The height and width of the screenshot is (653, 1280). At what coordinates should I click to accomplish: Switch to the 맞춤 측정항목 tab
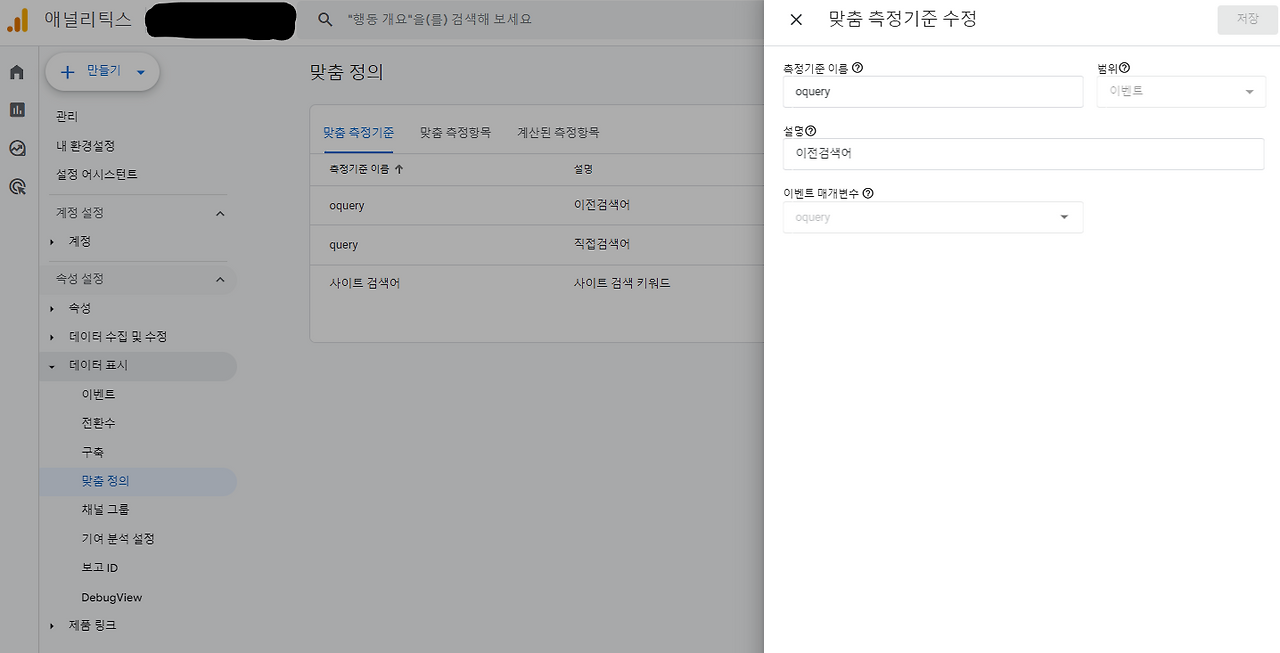[454, 131]
